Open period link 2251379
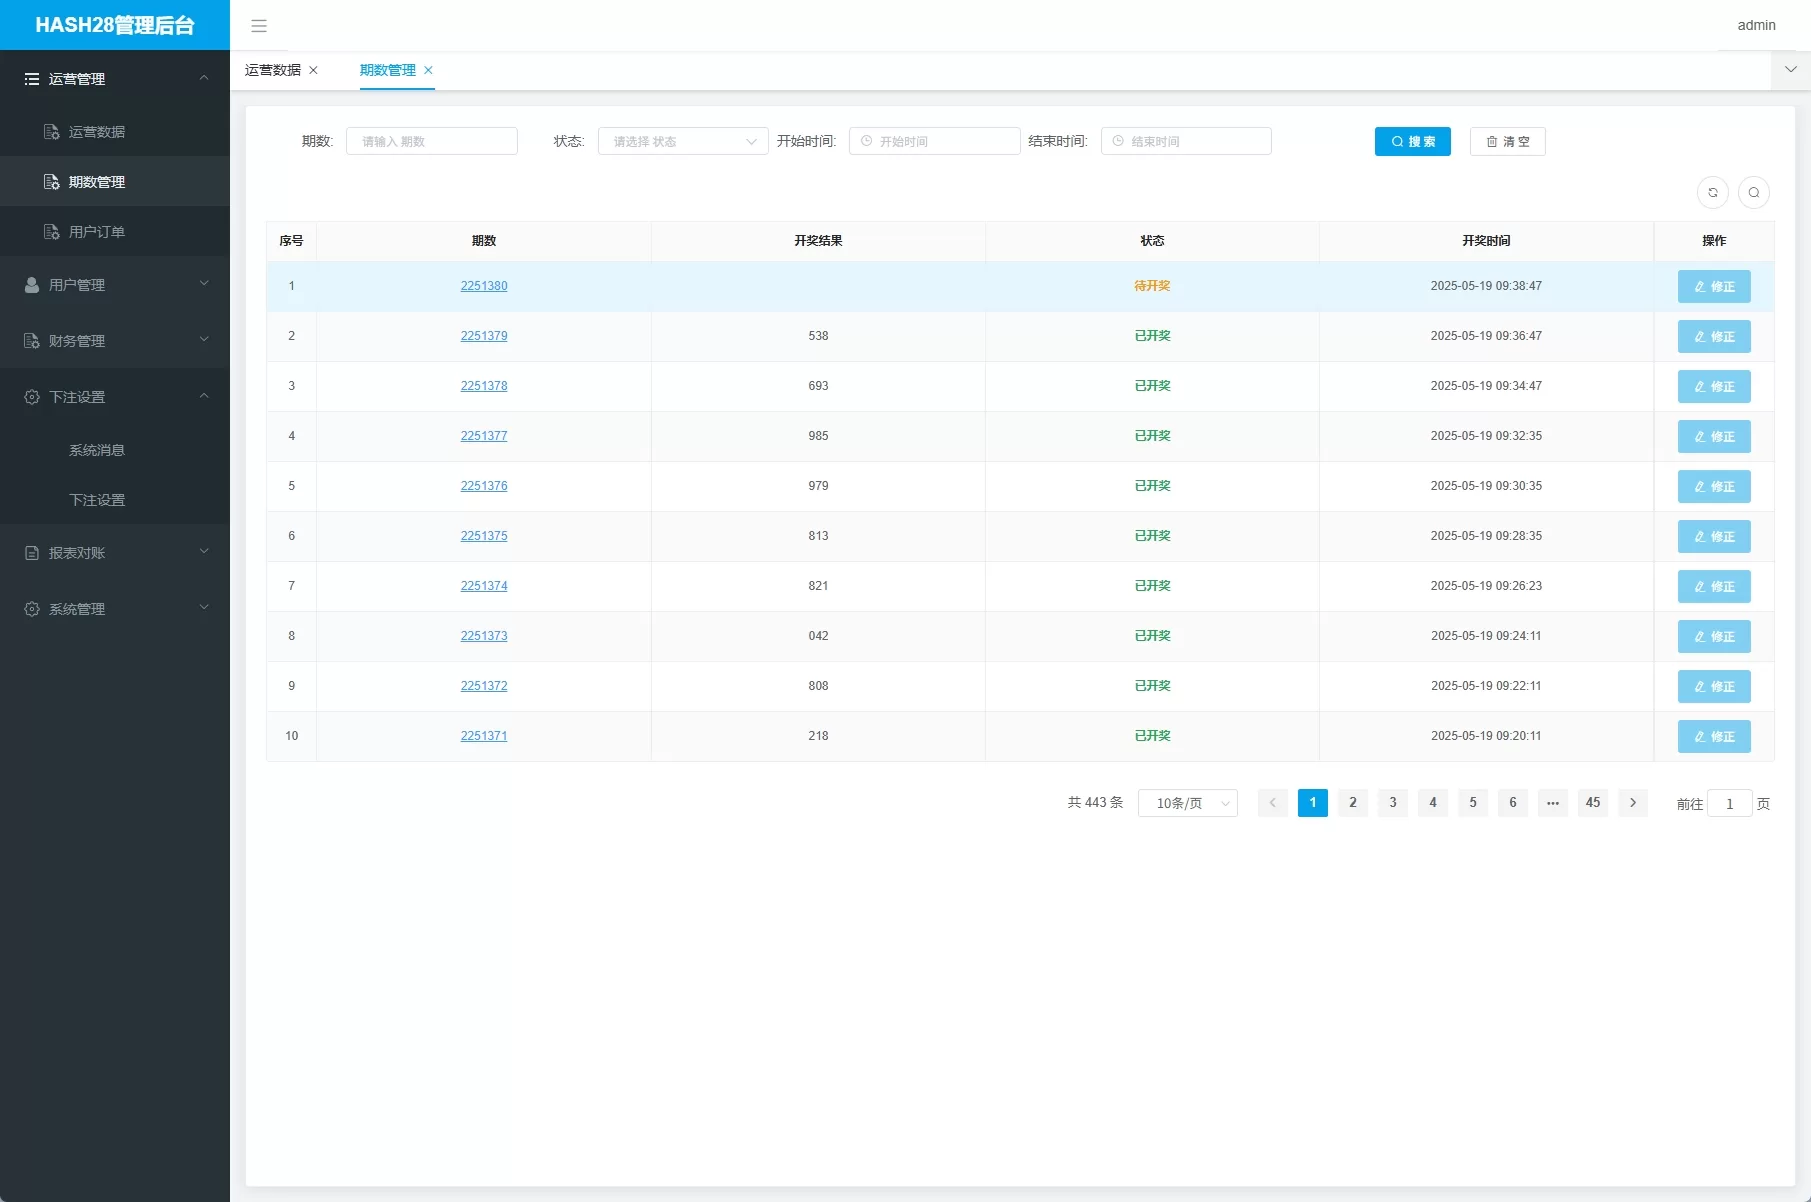 (x=484, y=336)
